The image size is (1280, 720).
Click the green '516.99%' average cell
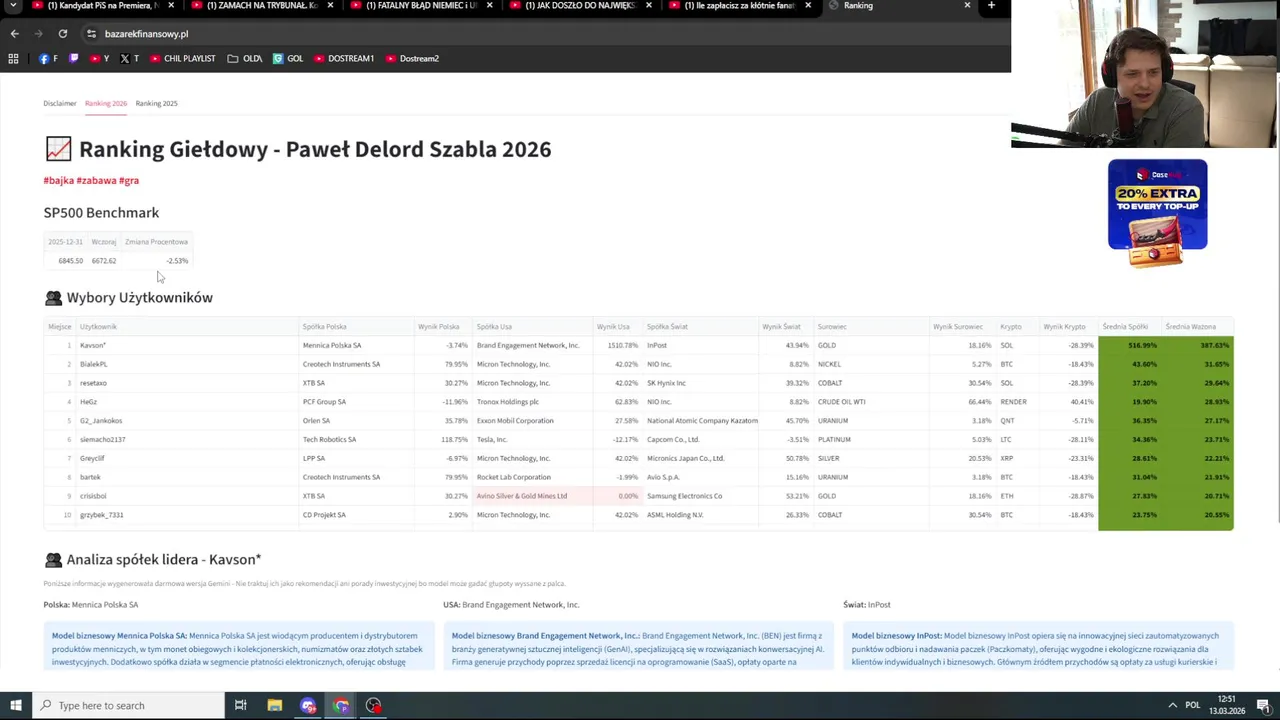point(1131,346)
